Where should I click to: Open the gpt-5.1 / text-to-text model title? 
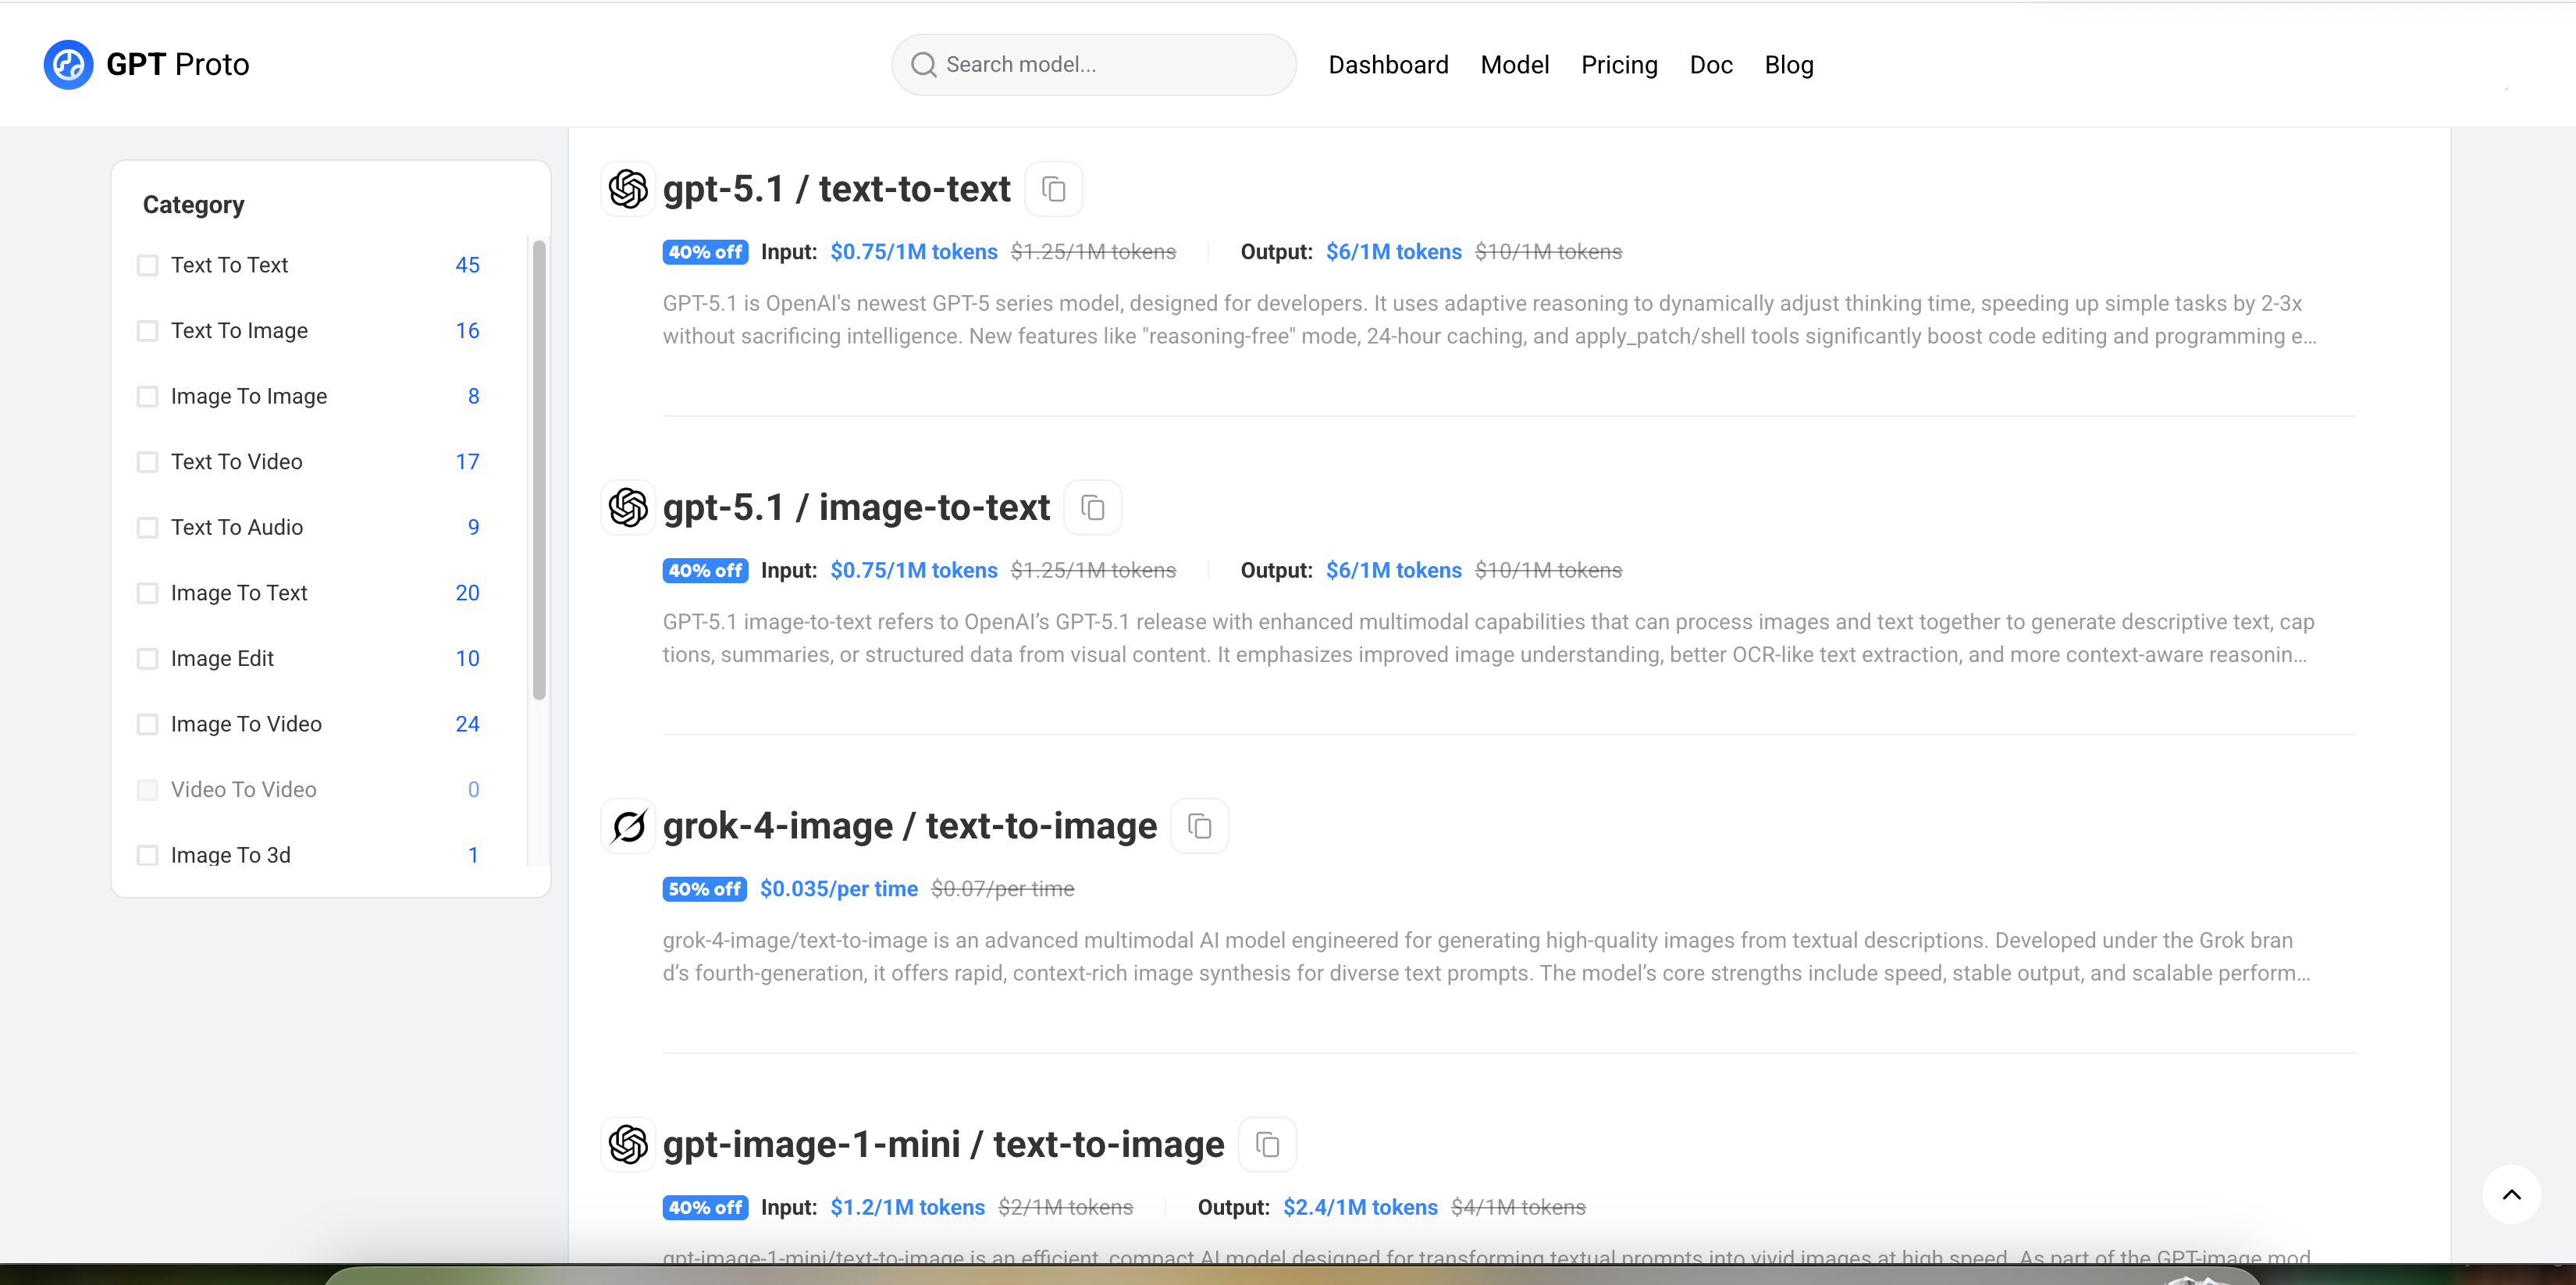(836, 189)
